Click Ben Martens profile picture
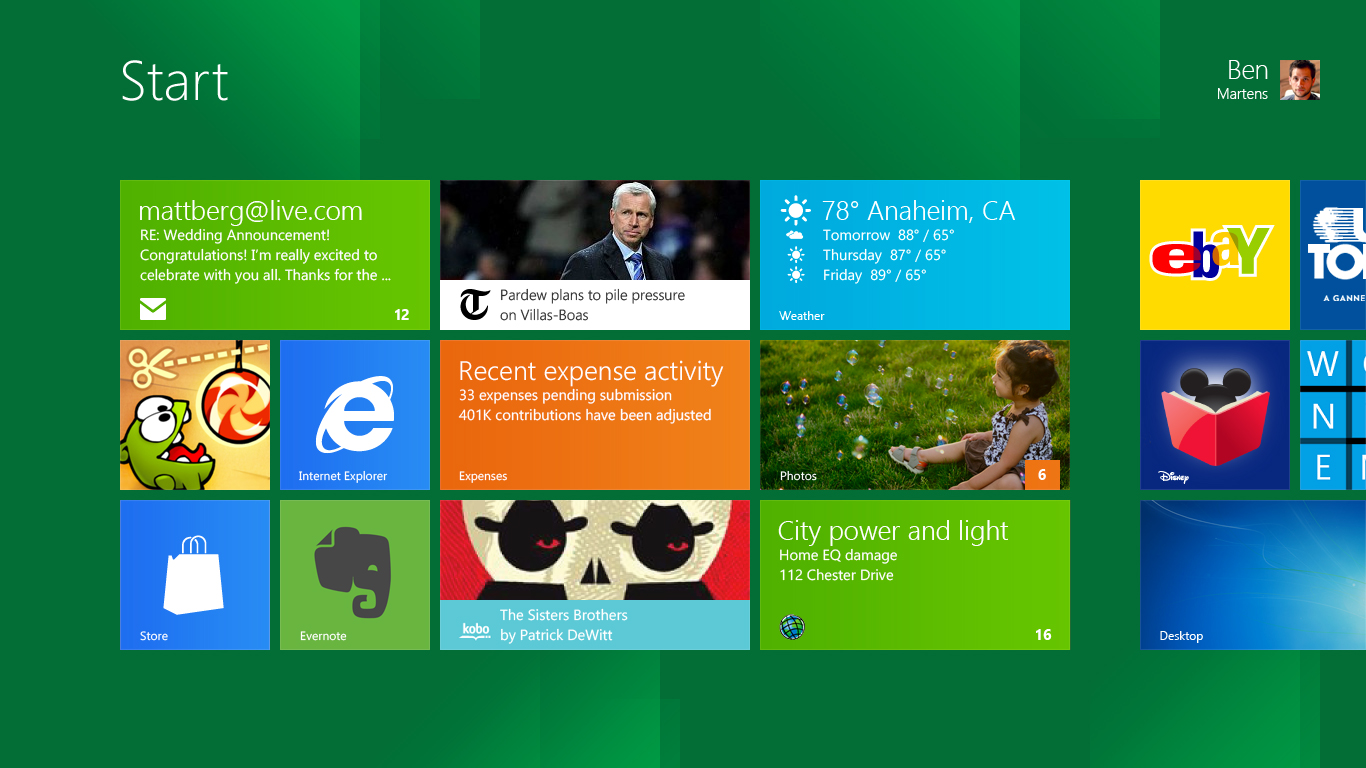 coord(1300,80)
